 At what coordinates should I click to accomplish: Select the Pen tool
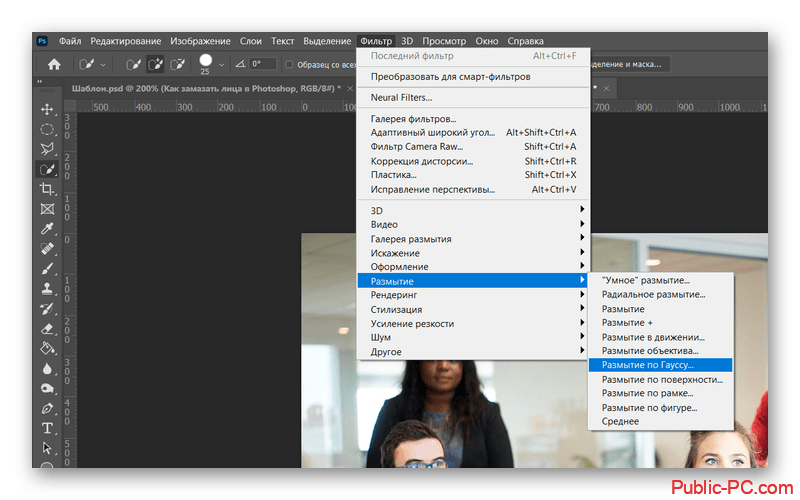click(x=47, y=408)
